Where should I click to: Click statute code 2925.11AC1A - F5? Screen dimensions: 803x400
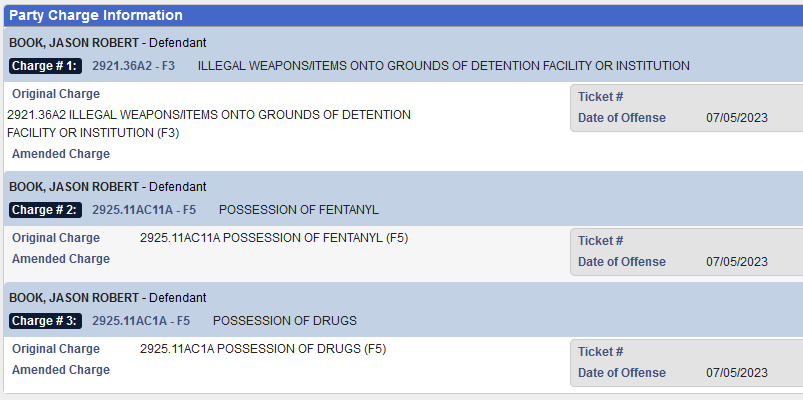pos(140,321)
